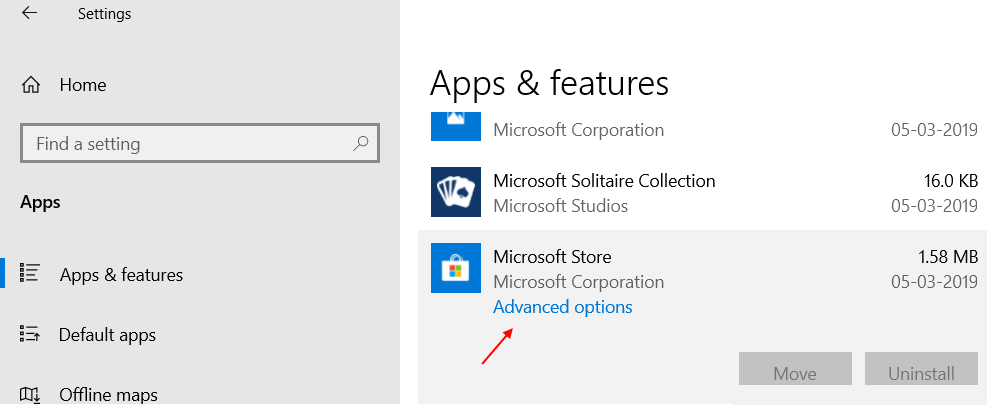This screenshot has height=407, width=987.
Task: Click the Solitaire Collection 05-03-2019 install date
Action: point(935,206)
